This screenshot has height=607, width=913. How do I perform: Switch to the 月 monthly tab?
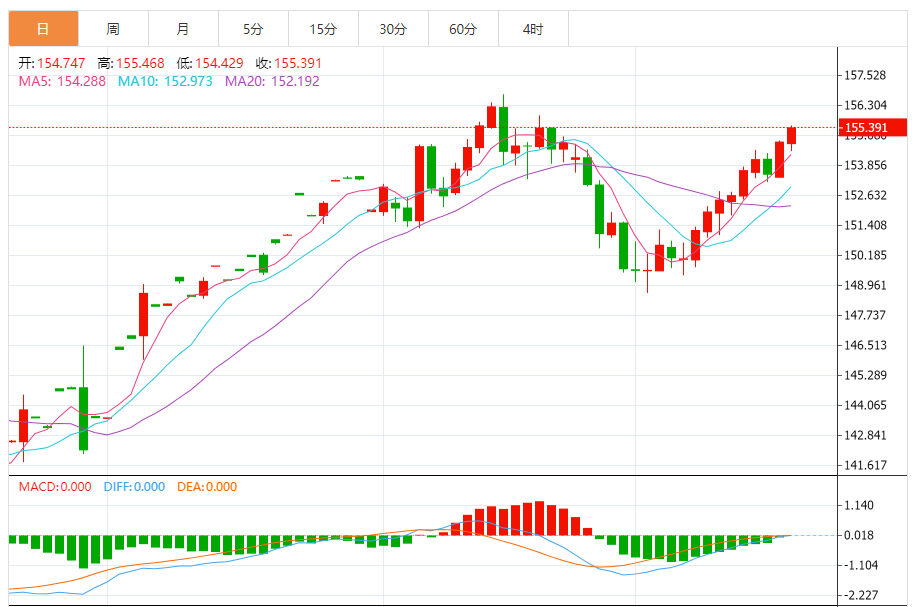tap(183, 29)
